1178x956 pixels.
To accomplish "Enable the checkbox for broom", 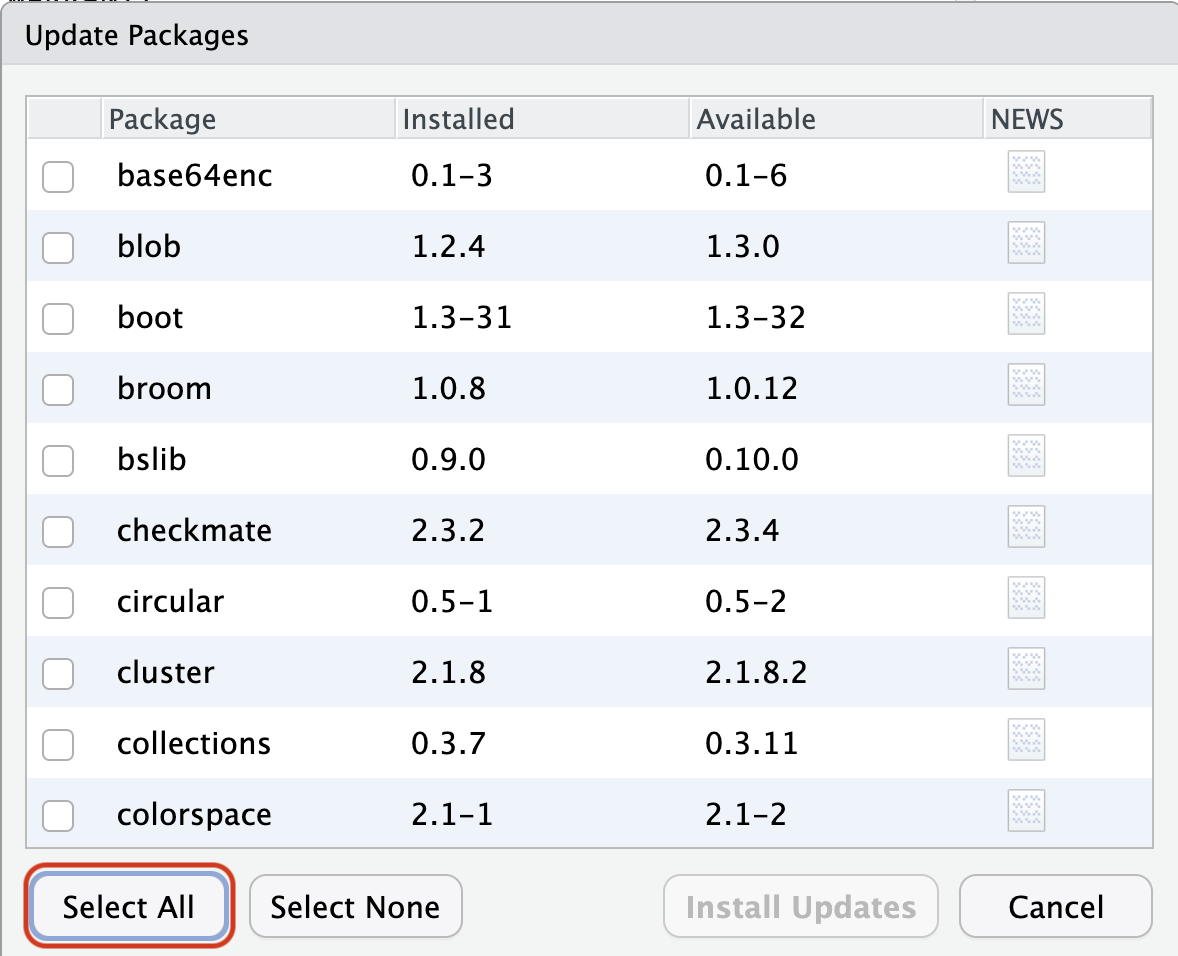I will click(57, 390).
